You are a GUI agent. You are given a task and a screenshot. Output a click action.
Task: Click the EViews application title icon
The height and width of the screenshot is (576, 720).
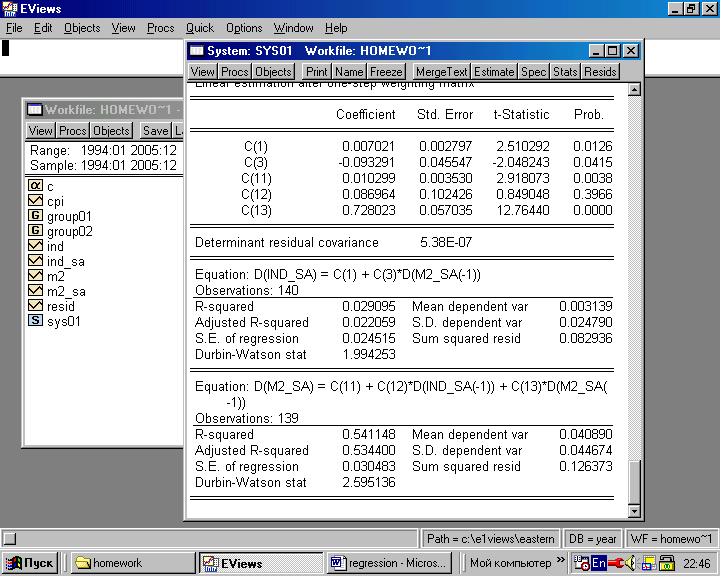10,9
